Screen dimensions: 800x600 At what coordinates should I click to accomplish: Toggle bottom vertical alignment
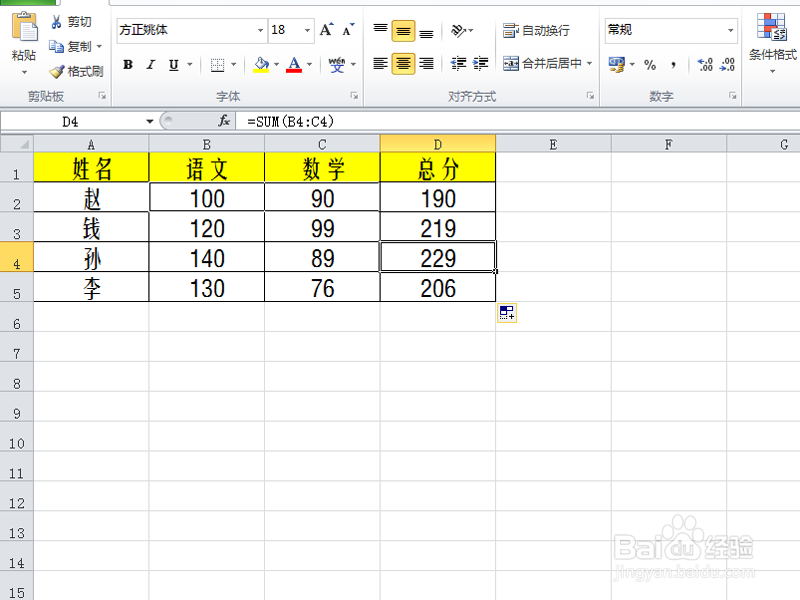coord(426,32)
